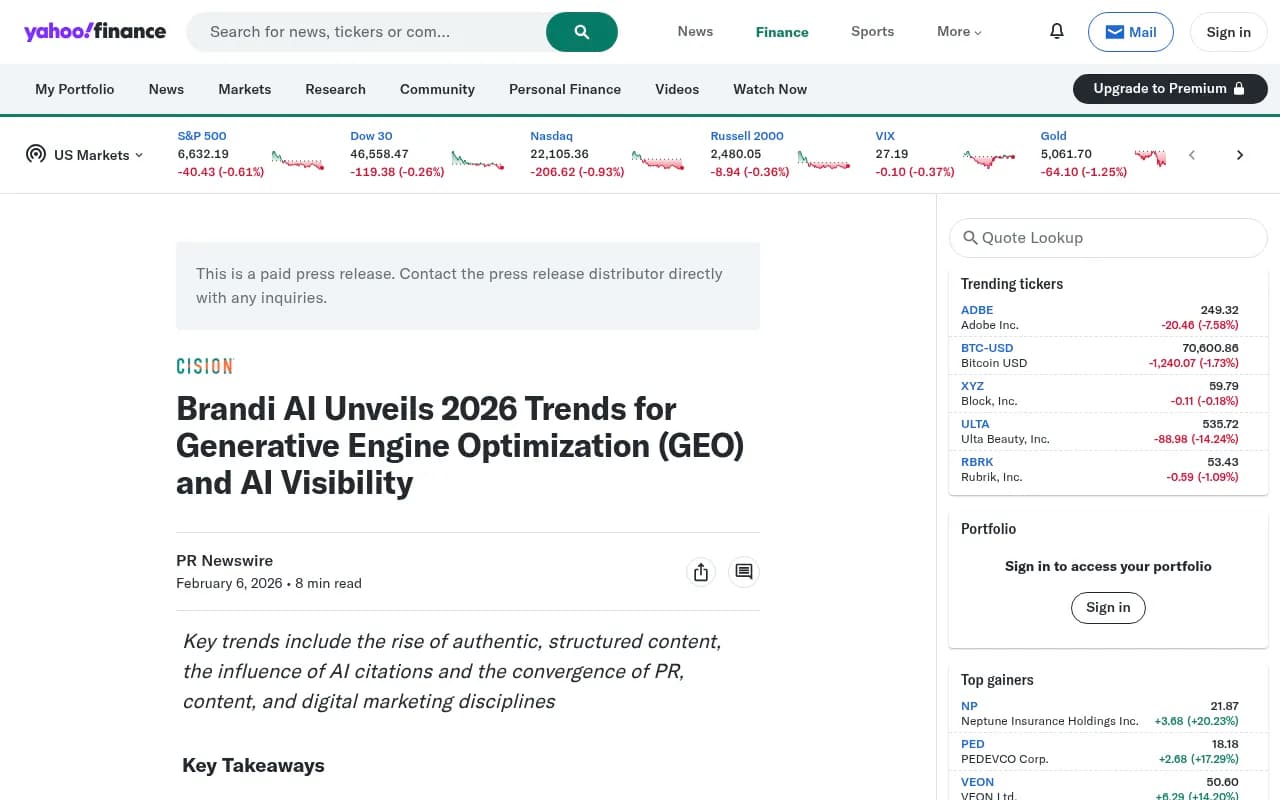Viewport: 1280px width, 800px height.
Task: Click Upgrade to Premium
Action: coord(1169,88)
